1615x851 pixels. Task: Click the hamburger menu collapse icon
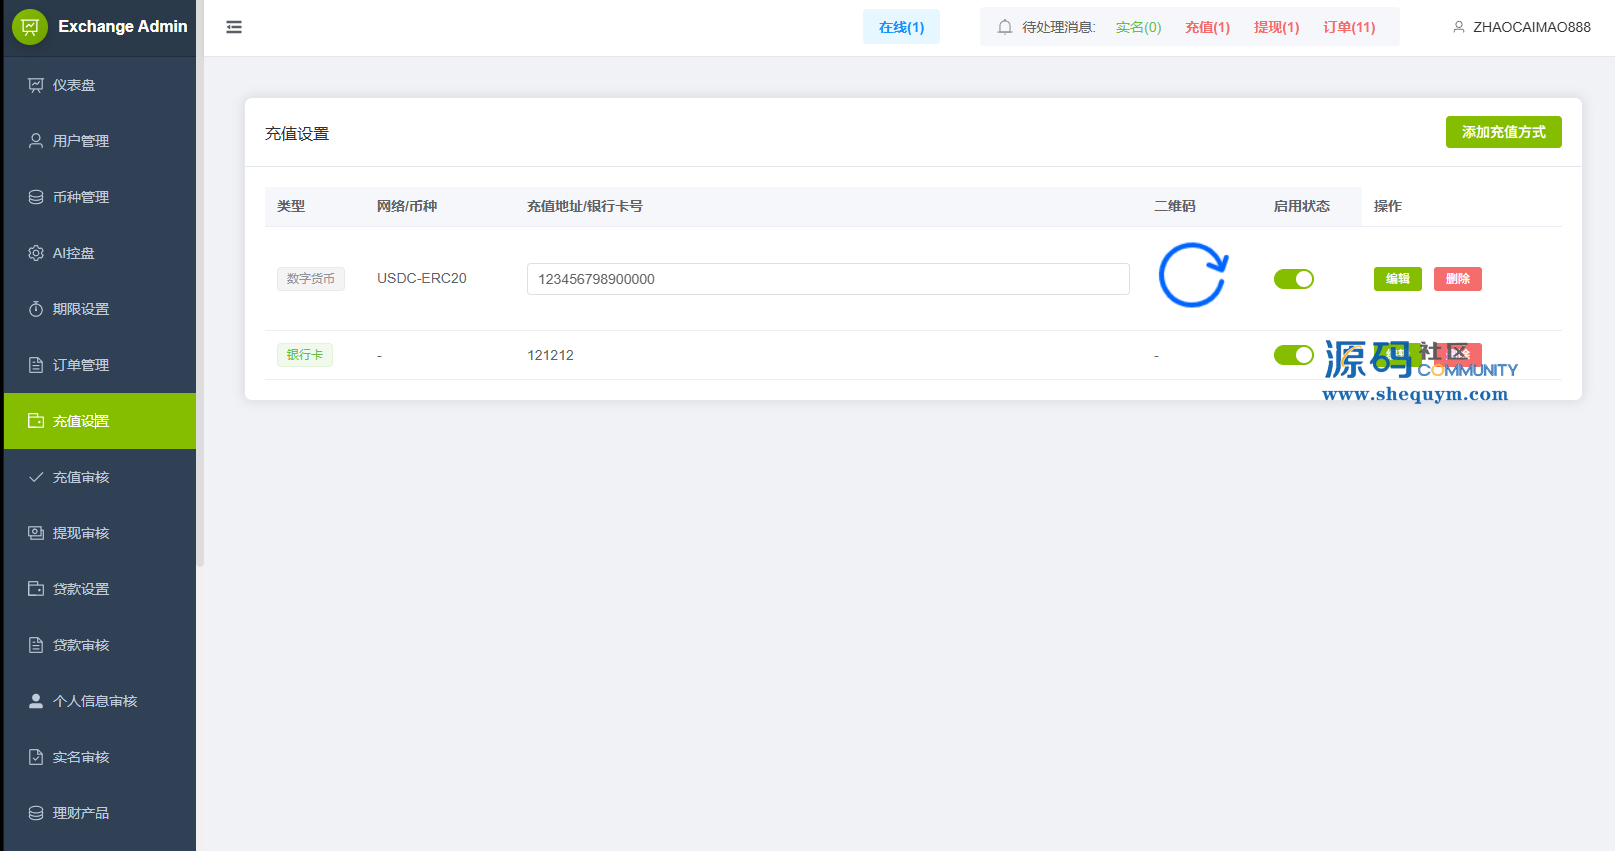tap(234, 27)
